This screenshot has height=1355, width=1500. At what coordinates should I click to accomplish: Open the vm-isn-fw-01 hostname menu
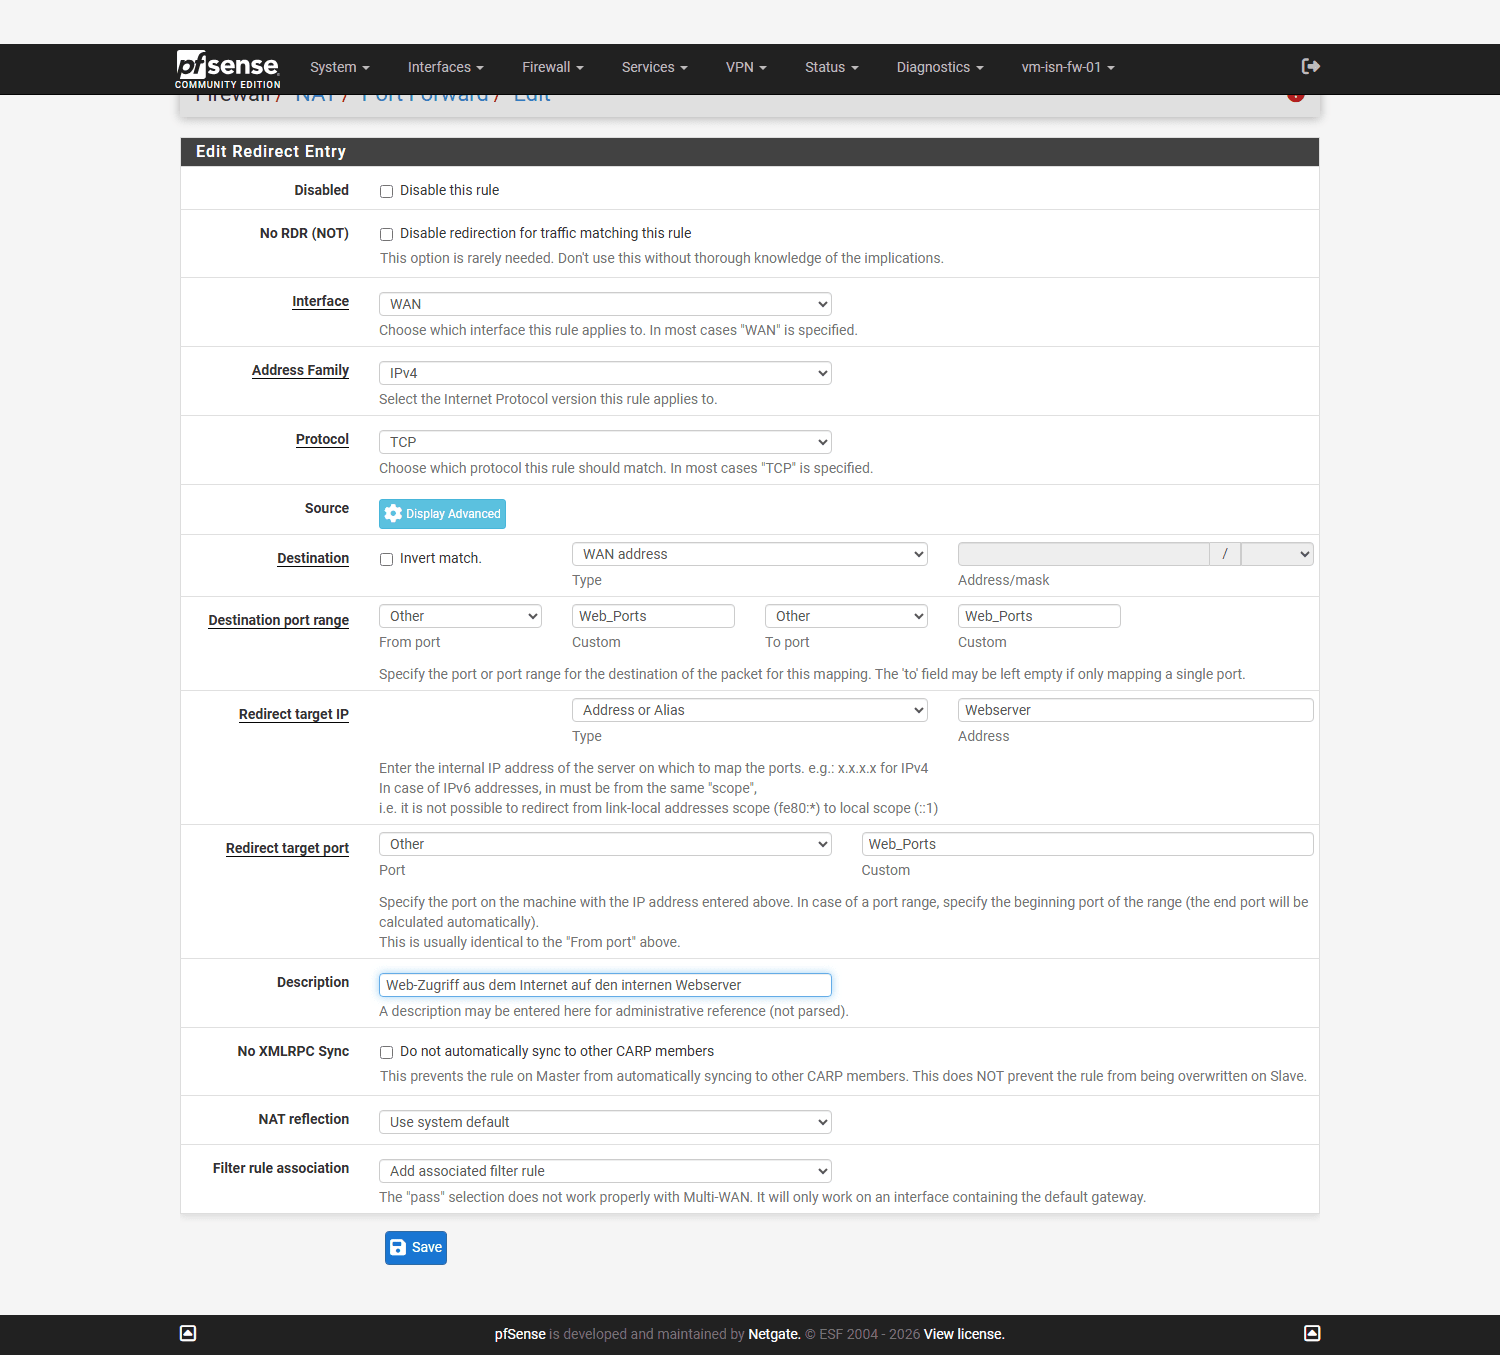1068,67
